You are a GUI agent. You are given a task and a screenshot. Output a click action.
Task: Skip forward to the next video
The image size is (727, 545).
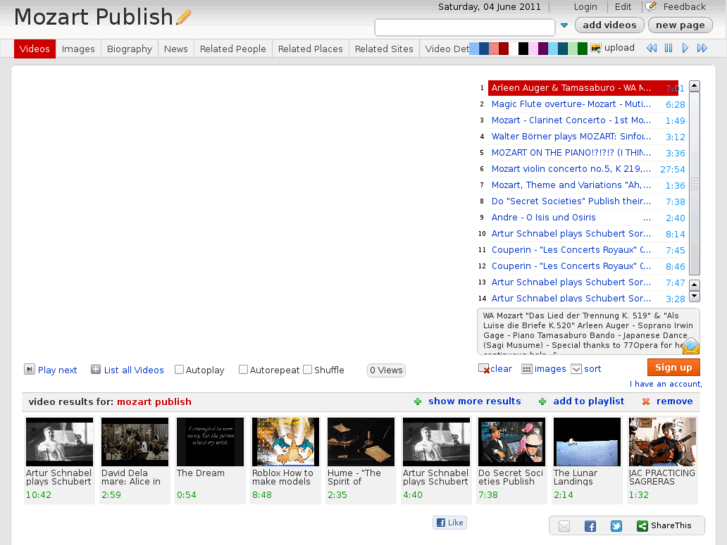pos(702,48)
